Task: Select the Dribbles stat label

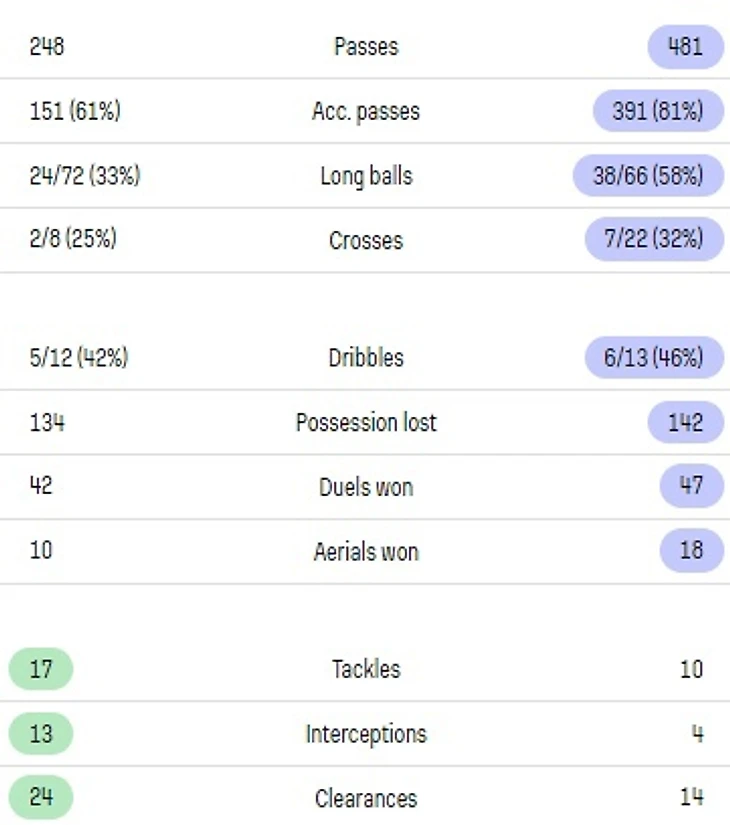Action: (366, 358)
